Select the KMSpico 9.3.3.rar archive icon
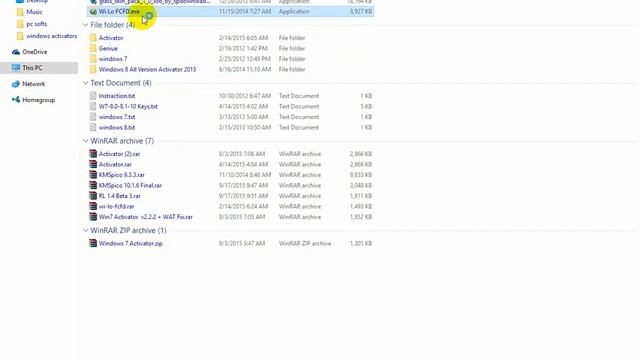 [93, 175]
